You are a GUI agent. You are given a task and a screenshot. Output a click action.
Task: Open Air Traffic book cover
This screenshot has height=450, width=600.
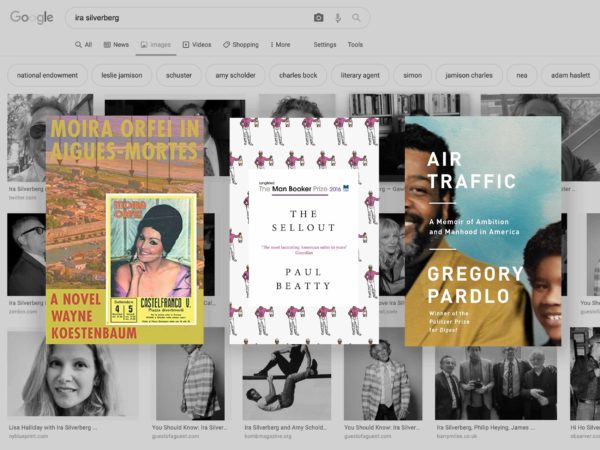483,231
